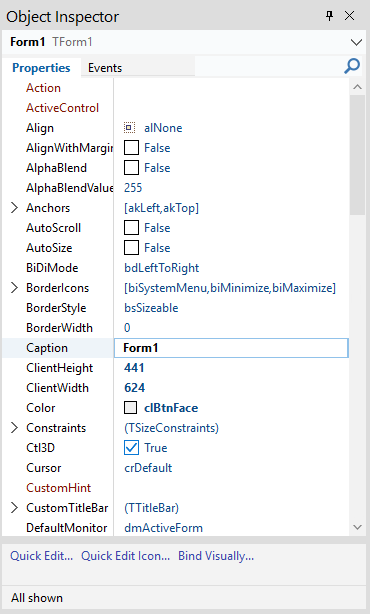This screenshot has width=370, height=614.
Task: Click the ClientWidth value 624
Action: click(135, 388)
